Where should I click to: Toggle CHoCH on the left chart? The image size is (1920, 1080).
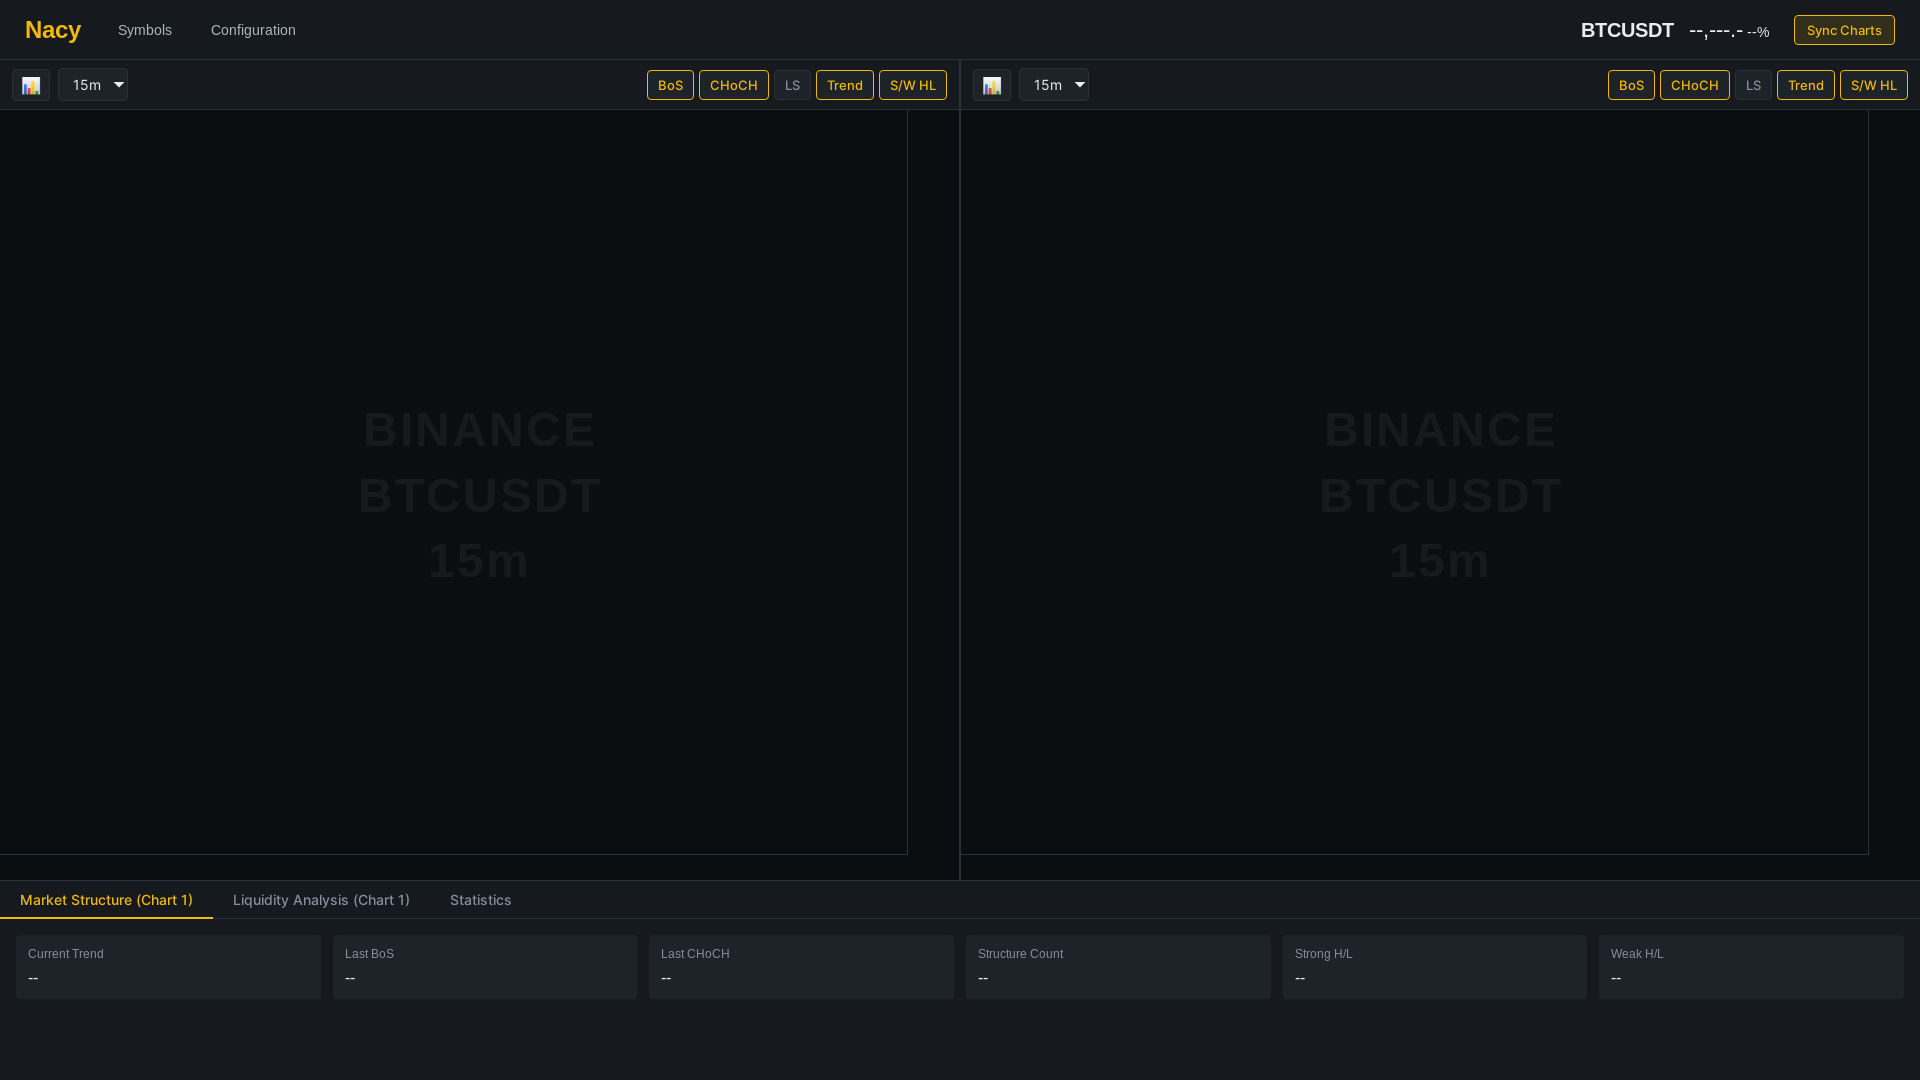point(734,85)
